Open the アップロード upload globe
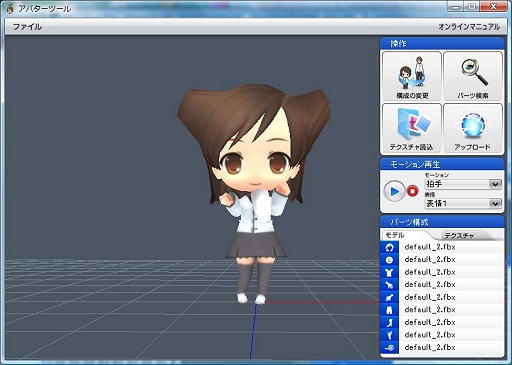This screenshot has width=512, height=365. (x=473, y=128)
